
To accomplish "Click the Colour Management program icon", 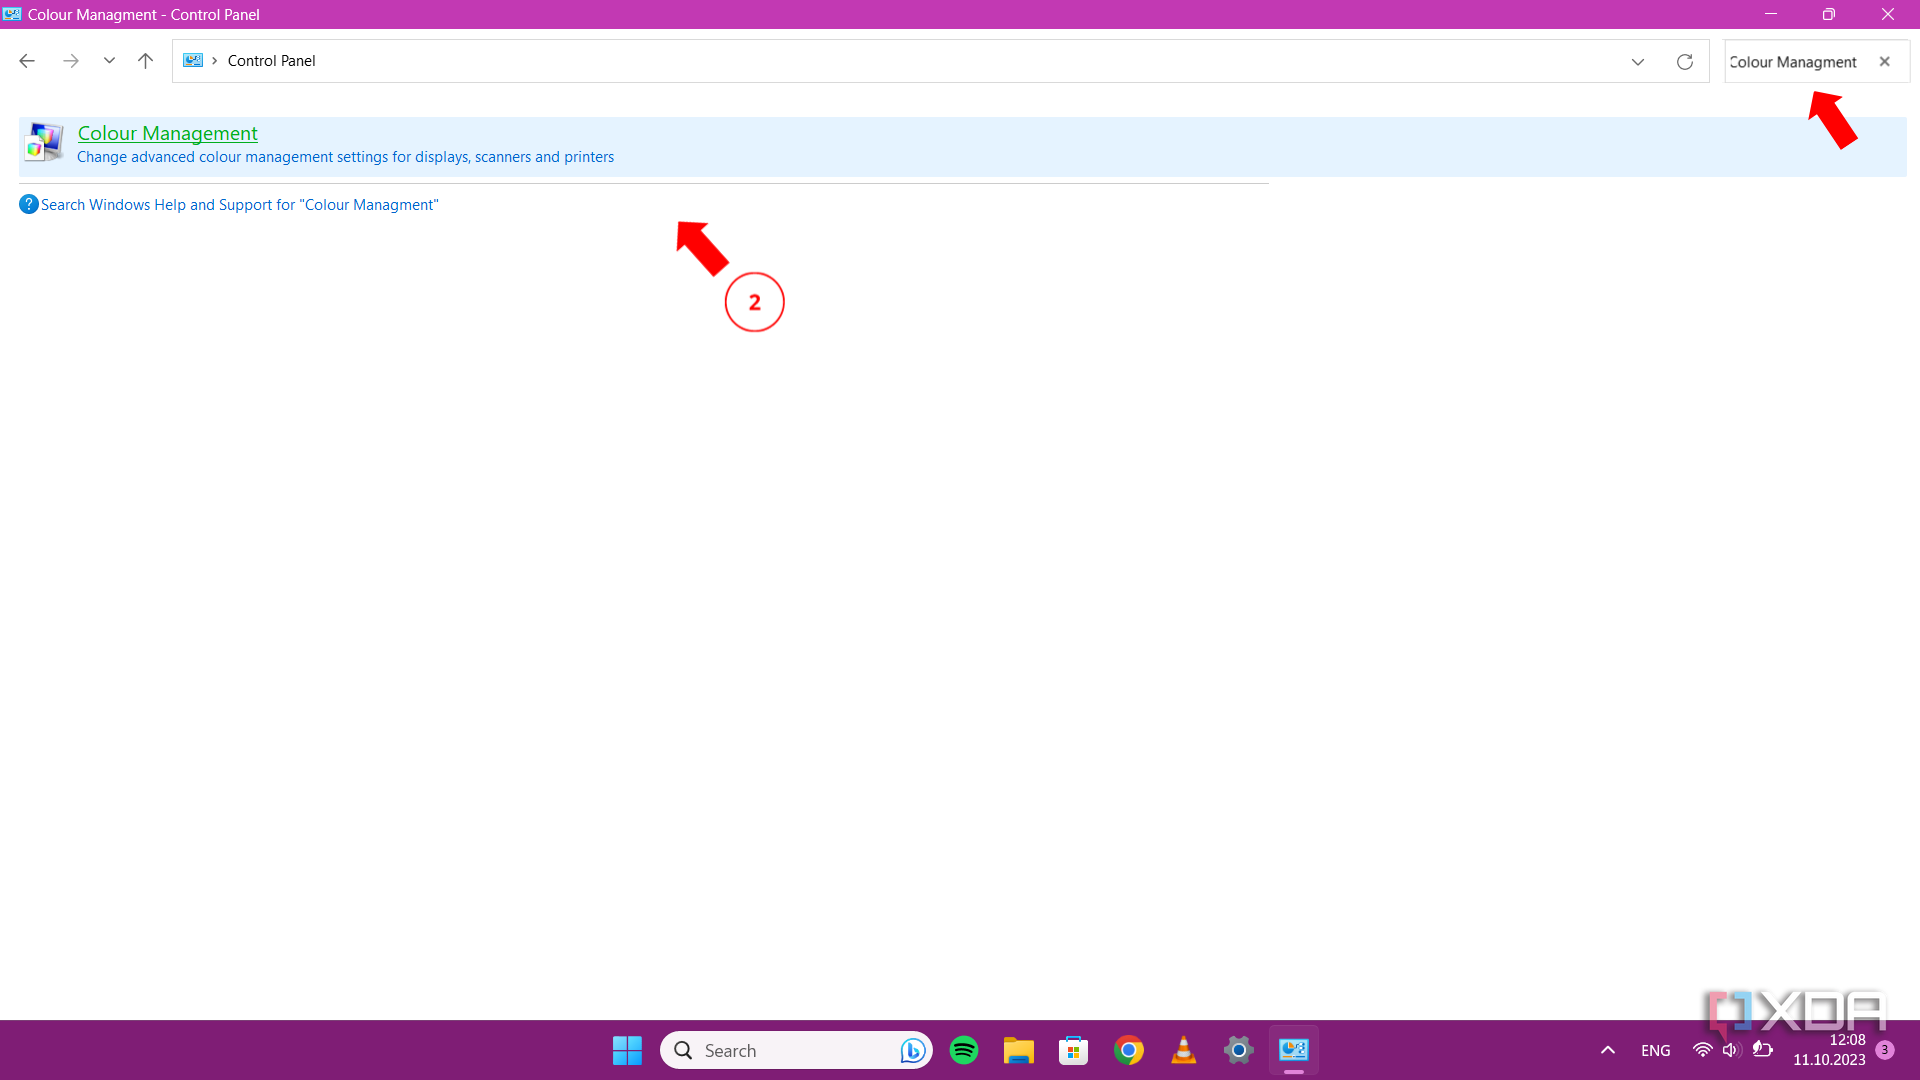I will (x=44, y=141).
